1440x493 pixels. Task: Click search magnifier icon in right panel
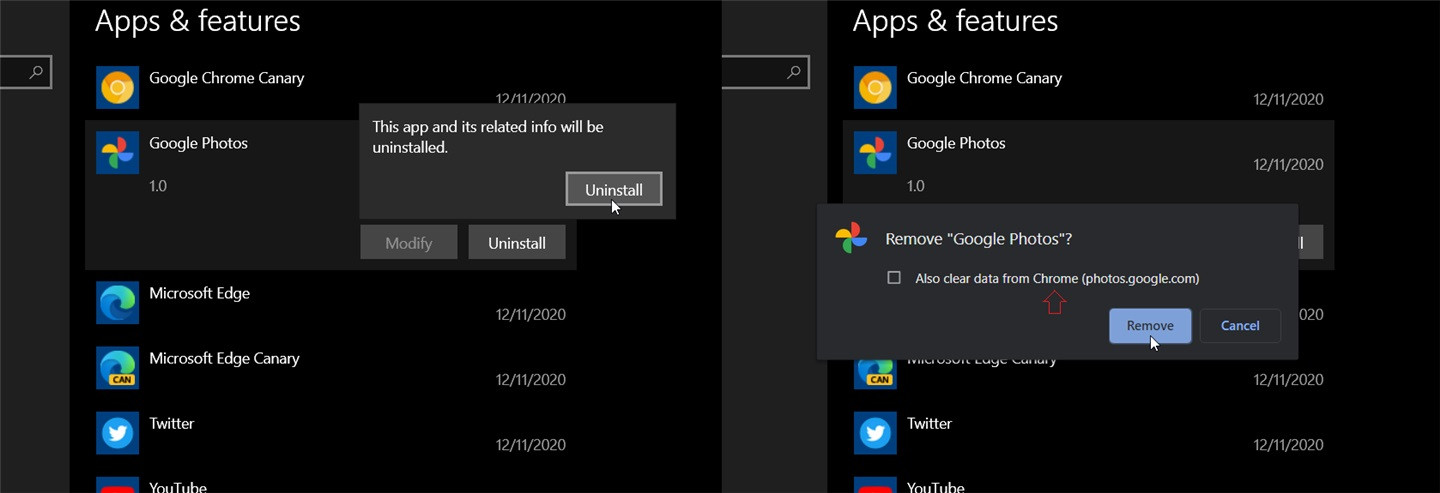click(x=794, y=72)
